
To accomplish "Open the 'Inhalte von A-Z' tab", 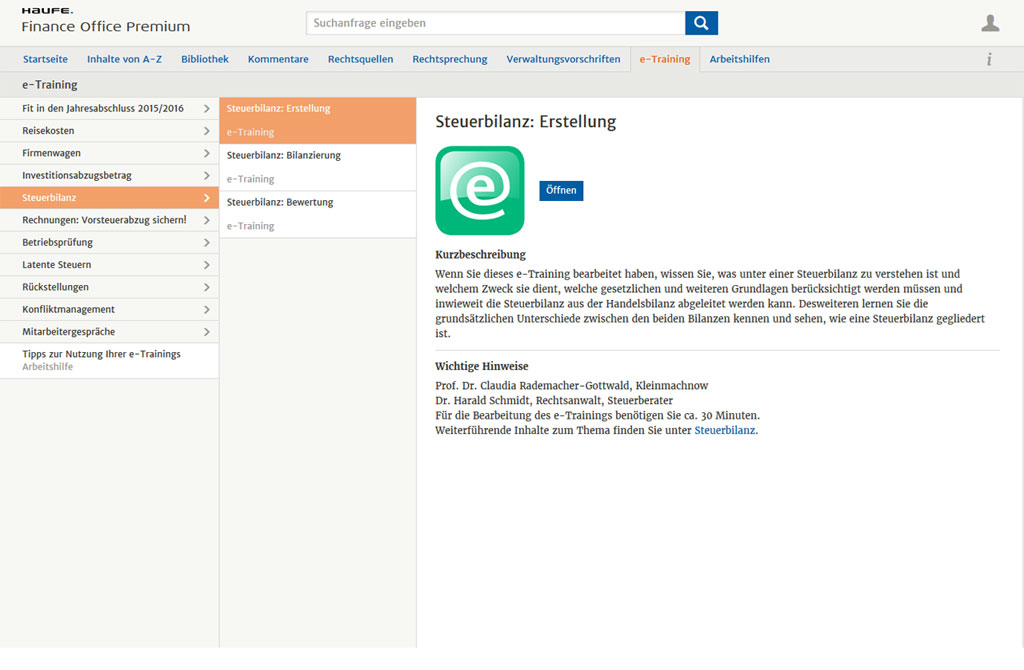I will tap(124, 59).
